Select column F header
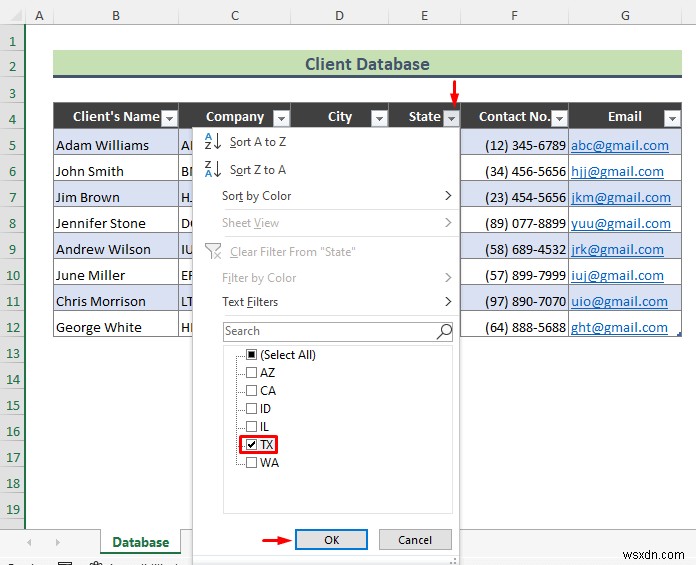The width and height of the screenshot is (696, 565). point(514,16)
